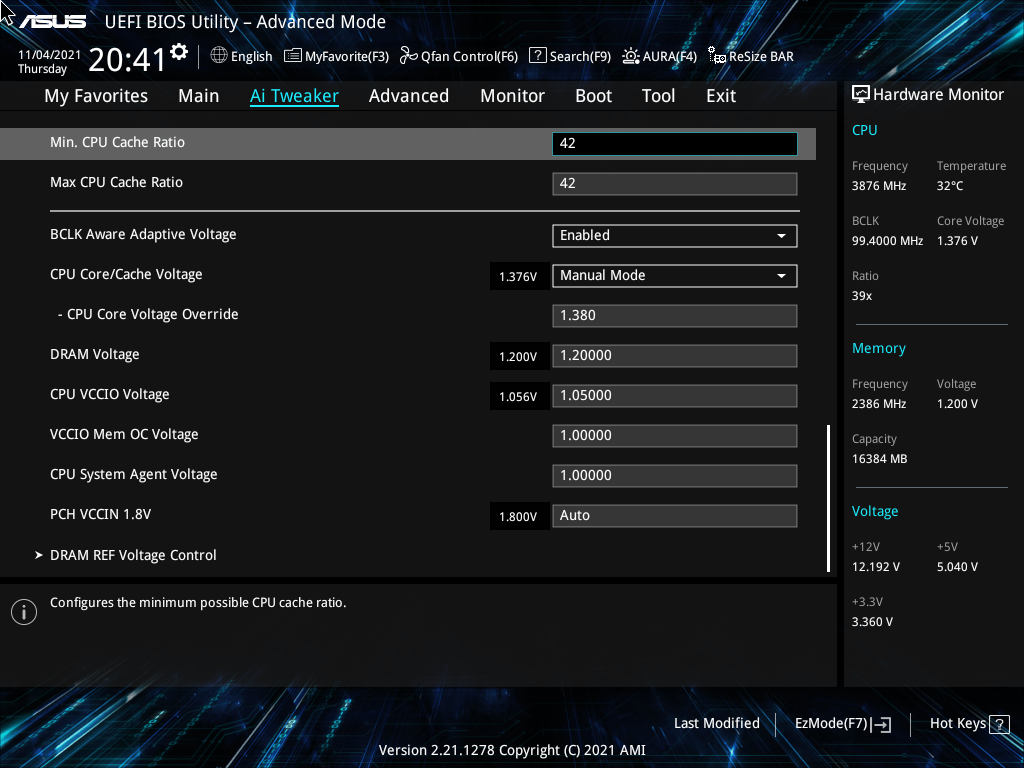The height and width of the screenshot is (768, 1024).
Task: Click the globe language icon
Action: click(x=219, y=56)
